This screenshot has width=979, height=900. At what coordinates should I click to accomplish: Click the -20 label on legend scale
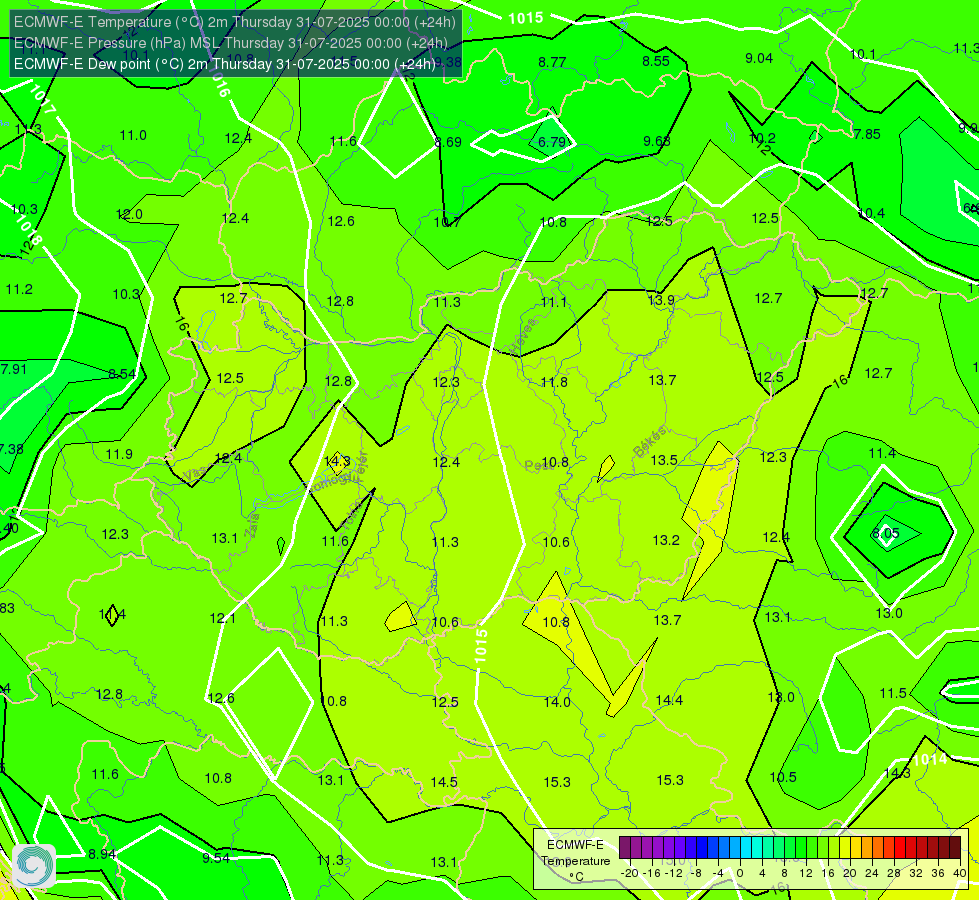[x=630, y=873]
